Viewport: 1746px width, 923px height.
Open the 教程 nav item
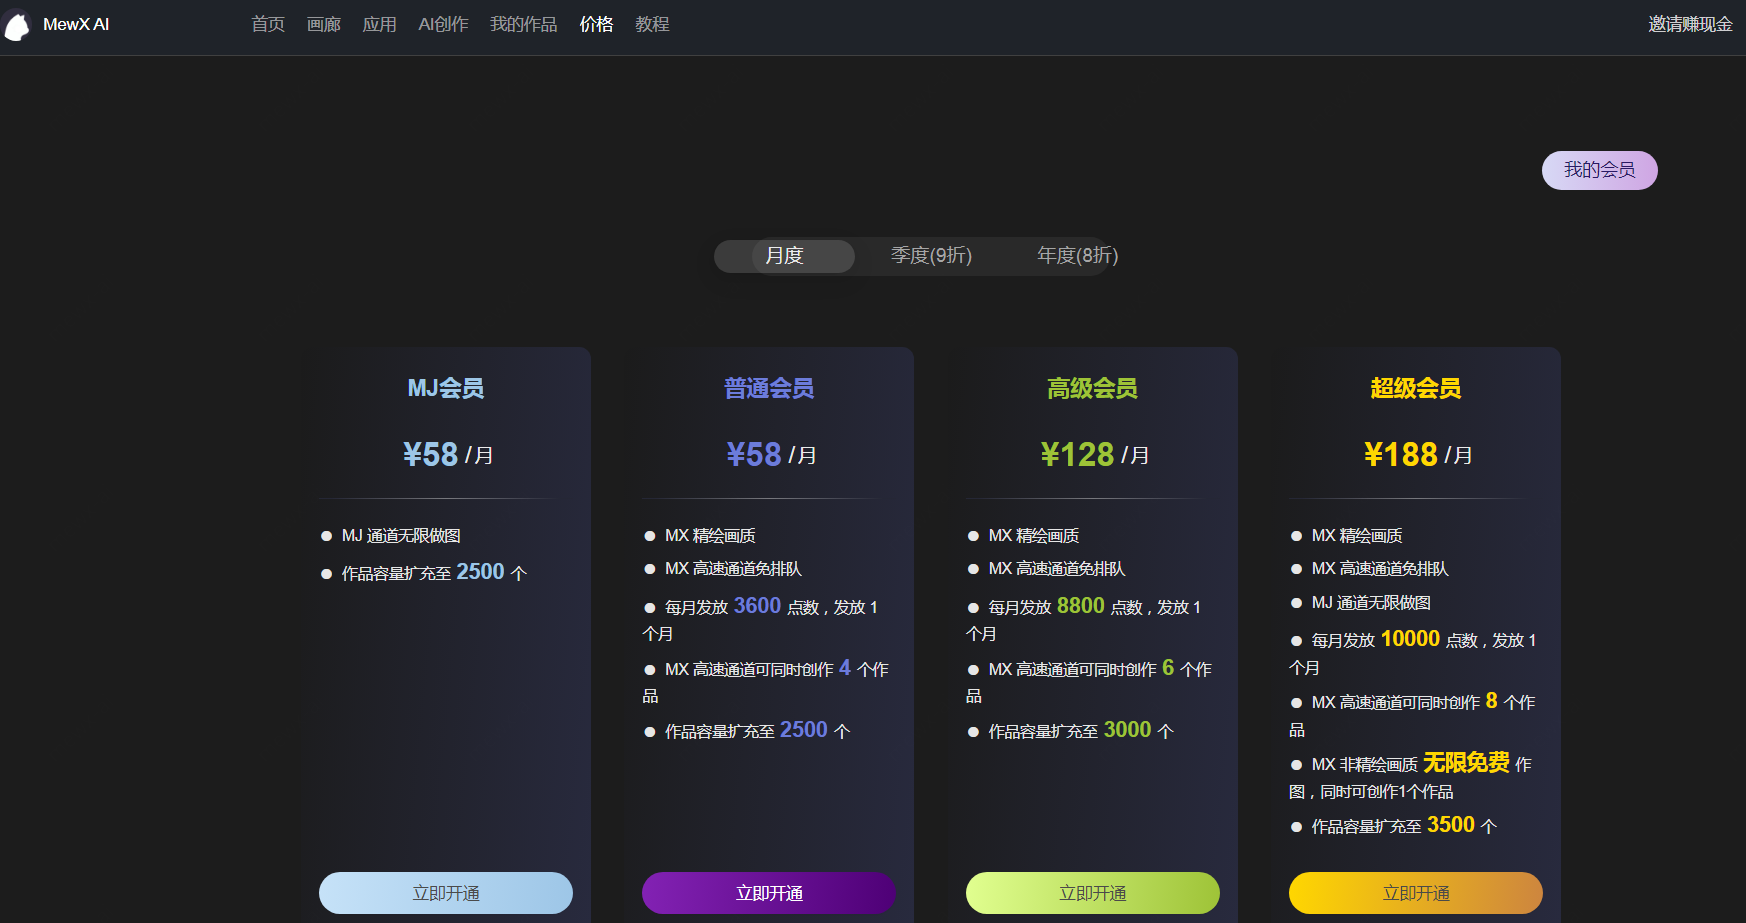(x=652, y=24)
